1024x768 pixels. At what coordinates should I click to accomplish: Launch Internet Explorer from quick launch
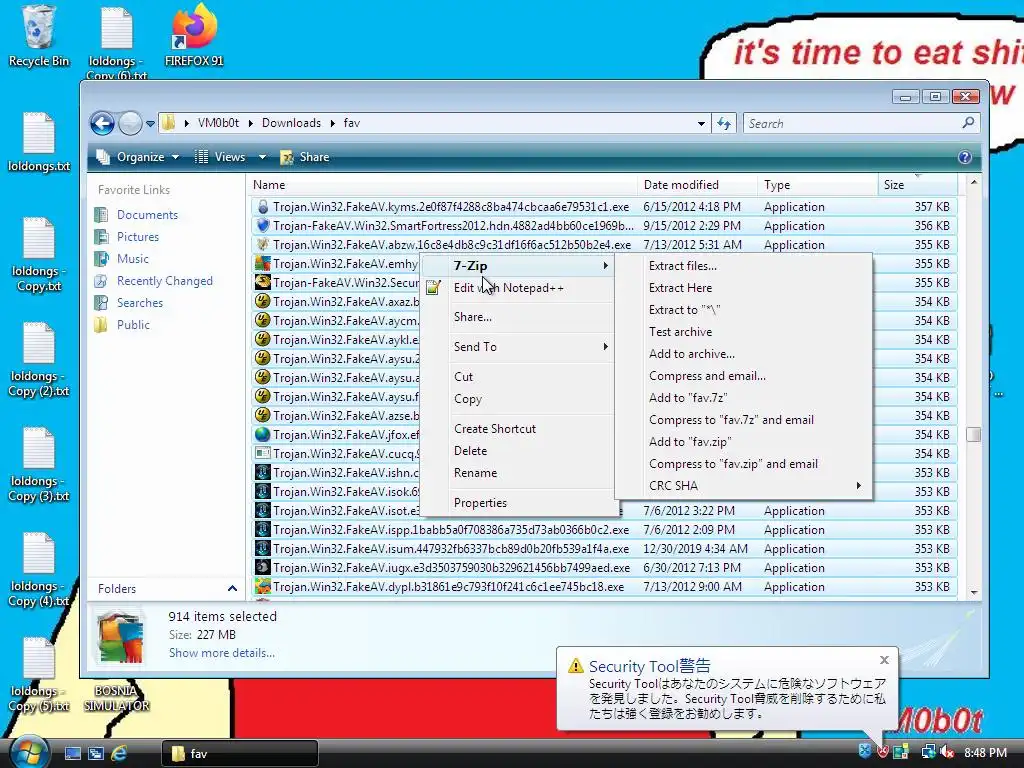tap(120, 753)
